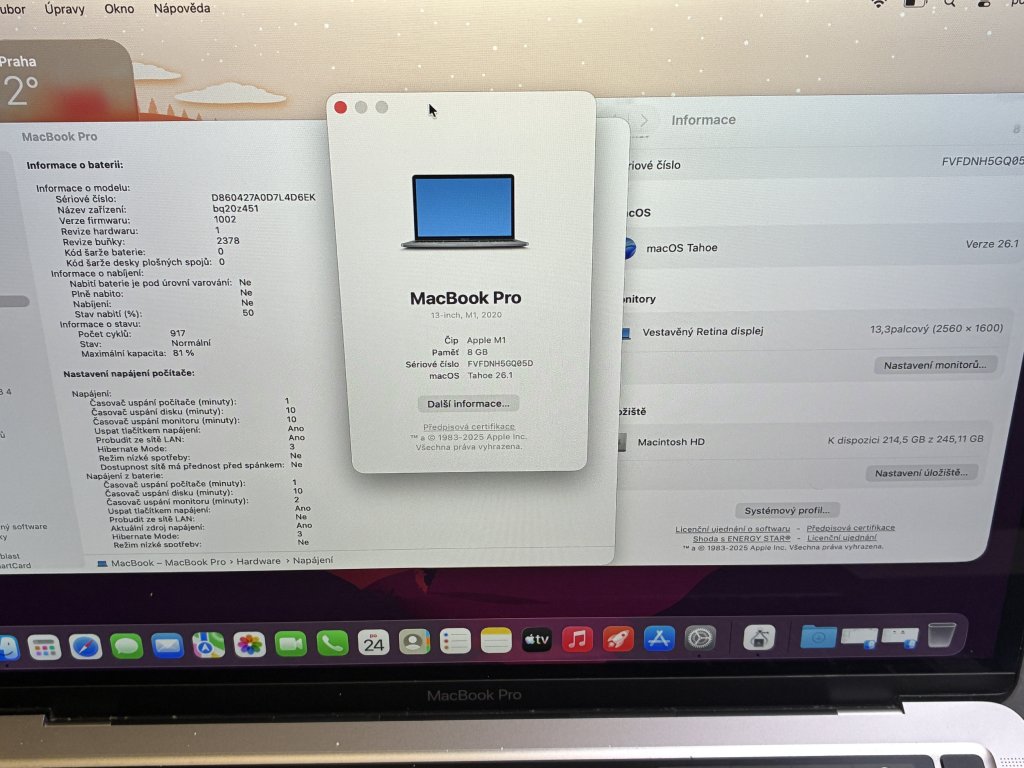Open App Store from the Dock

pyautogui.click(x=659, y=638)
